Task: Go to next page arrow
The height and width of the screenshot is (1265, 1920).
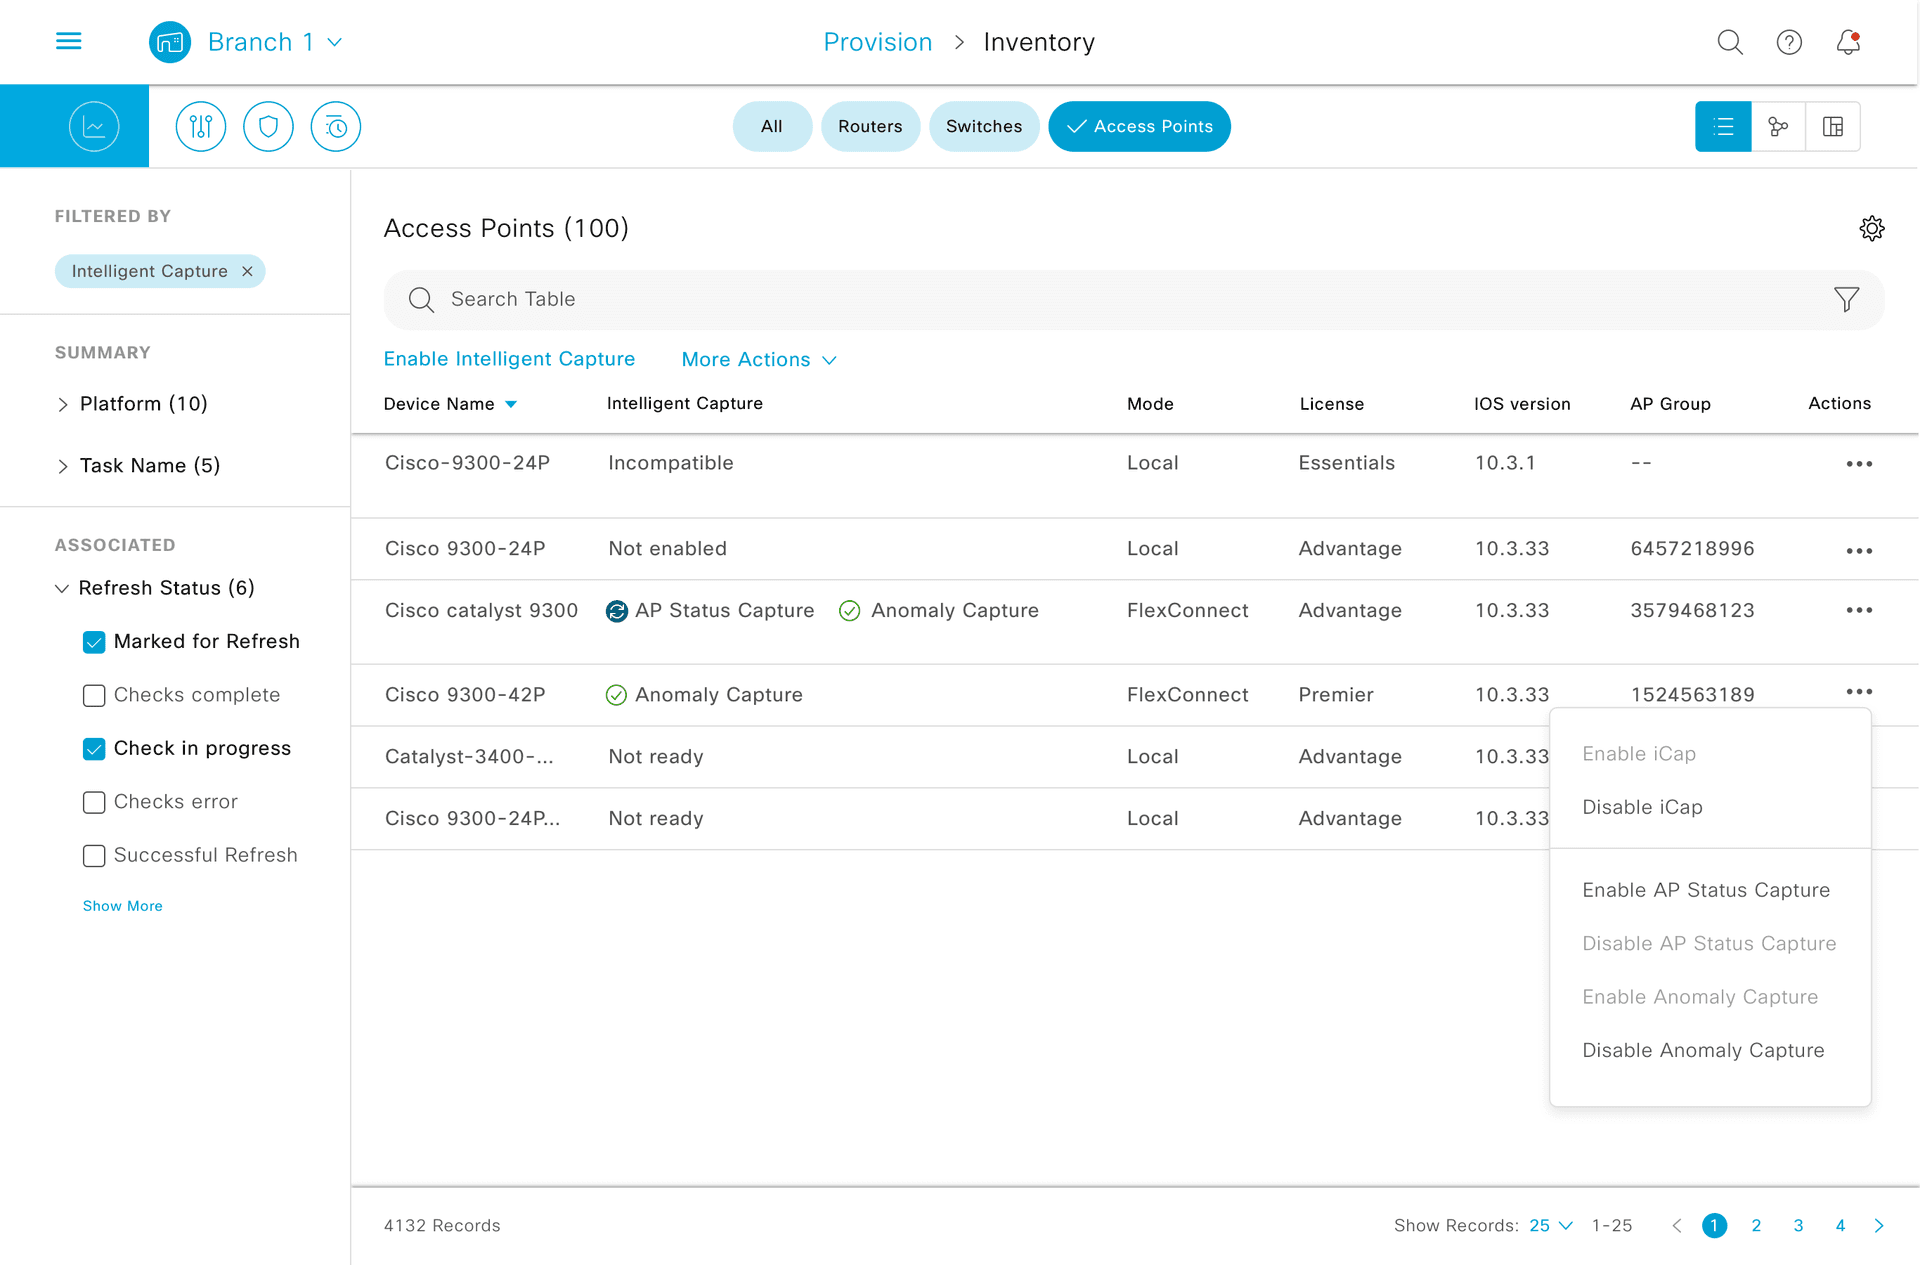Action: point(1879,1226)
